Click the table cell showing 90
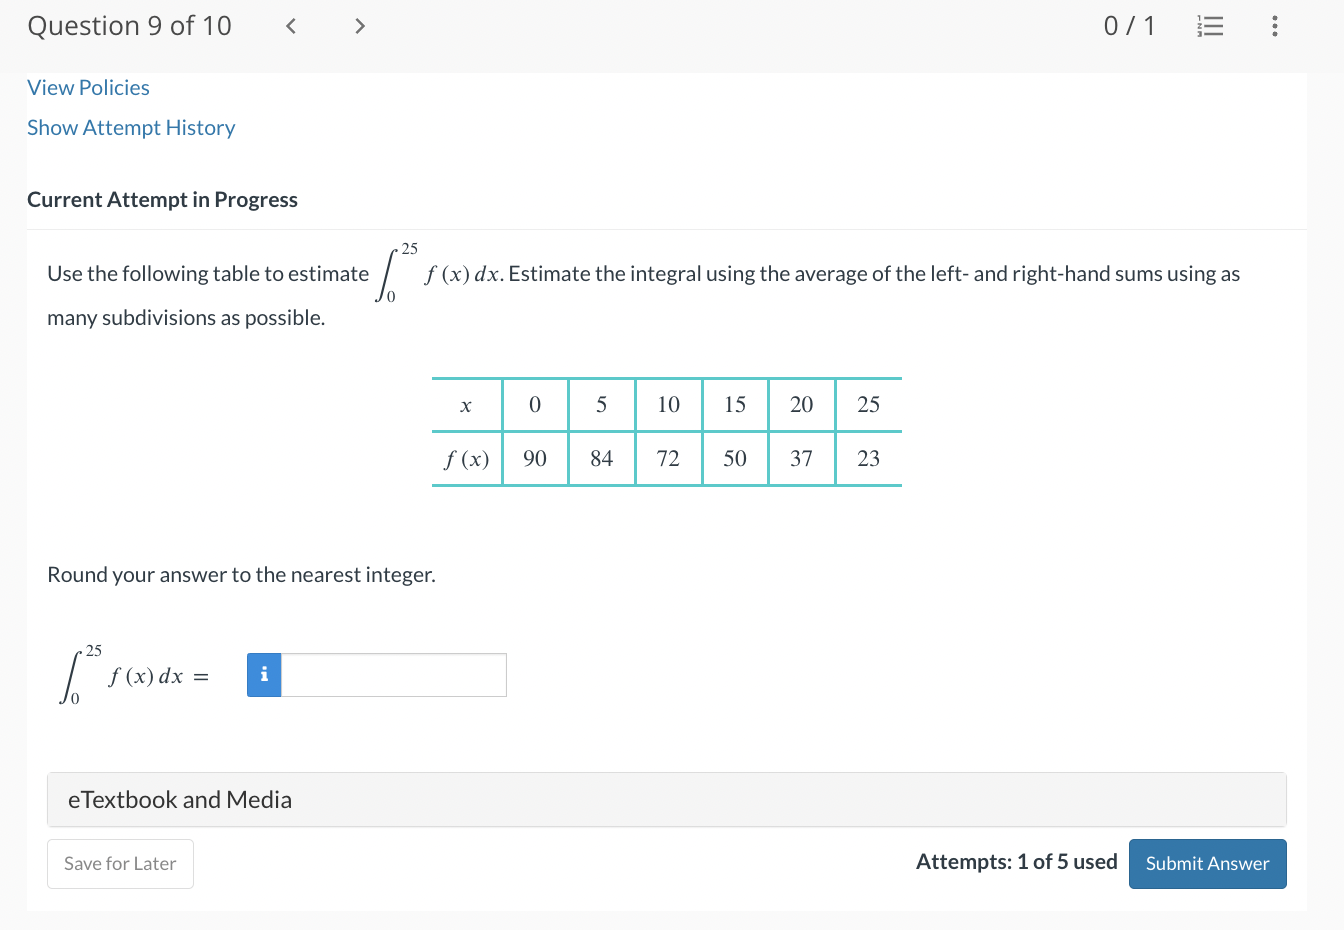1344x930 pixels. pos(535,458)
